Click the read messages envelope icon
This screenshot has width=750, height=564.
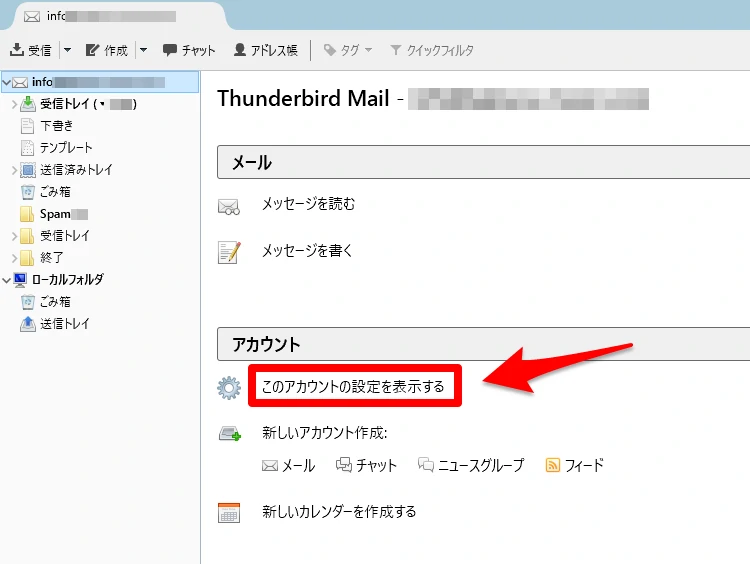point(229,207)
